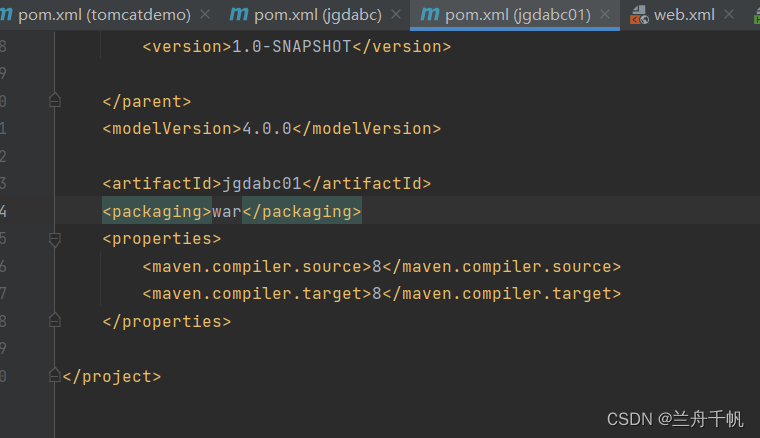The width and height of the screenshot is (760, 438).
Task: Click fold marker at closing properties tag
Action: click(x=55, y=322)
